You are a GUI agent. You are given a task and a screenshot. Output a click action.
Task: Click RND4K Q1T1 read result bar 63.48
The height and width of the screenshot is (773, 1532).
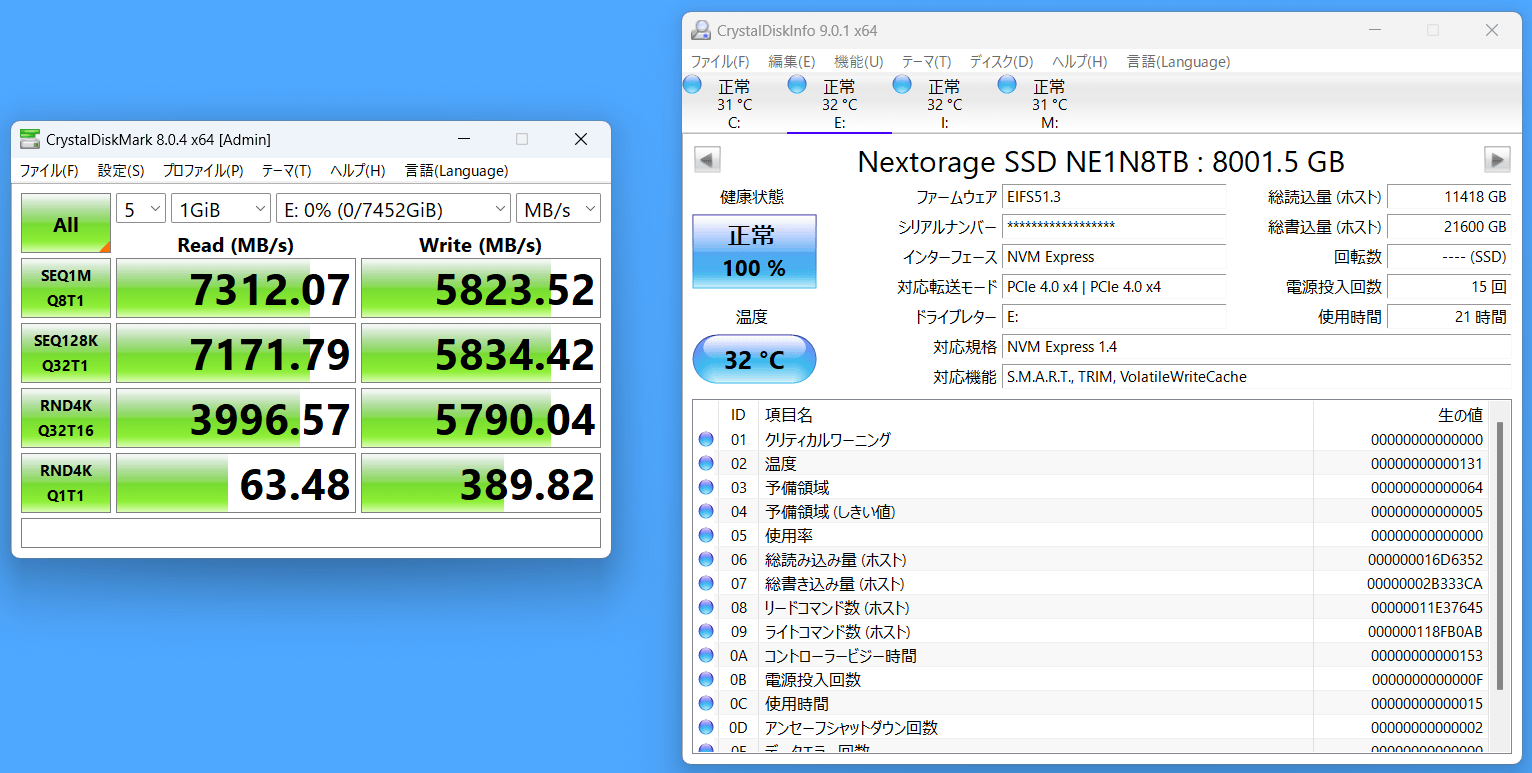[236, 483]
